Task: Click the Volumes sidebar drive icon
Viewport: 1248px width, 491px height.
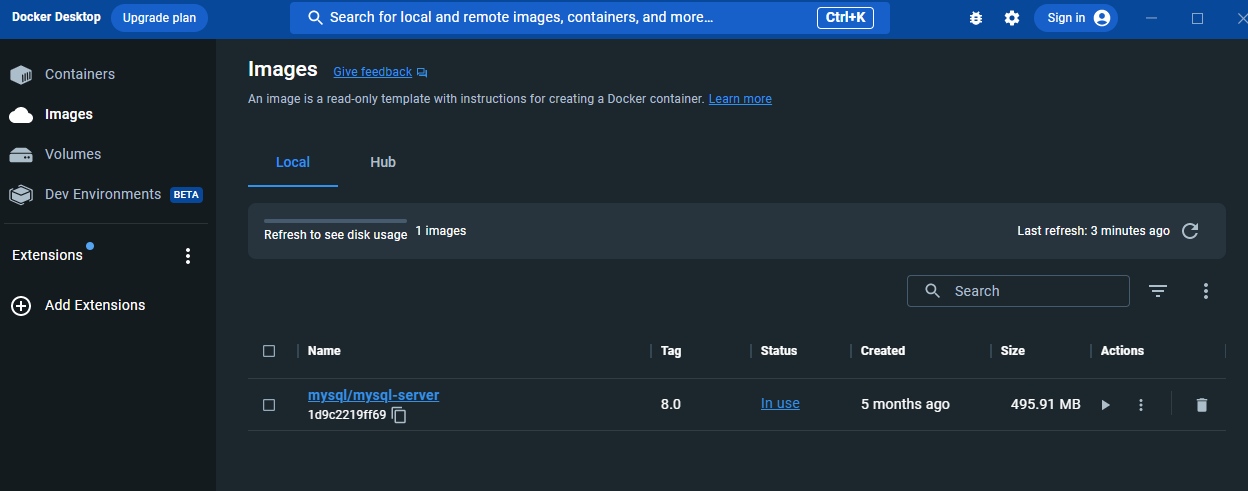Action: click(x=21, y=155)
